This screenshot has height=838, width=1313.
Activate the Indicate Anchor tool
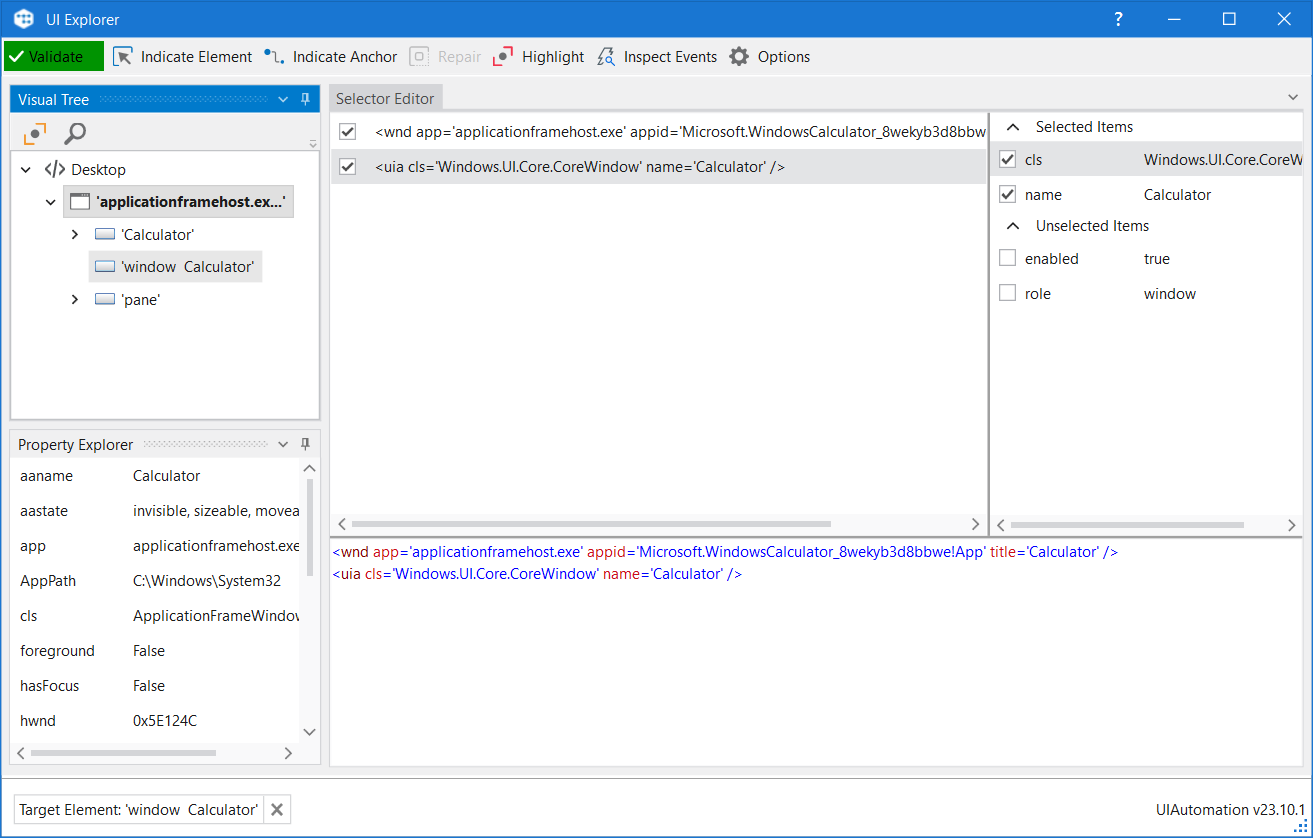330,57
